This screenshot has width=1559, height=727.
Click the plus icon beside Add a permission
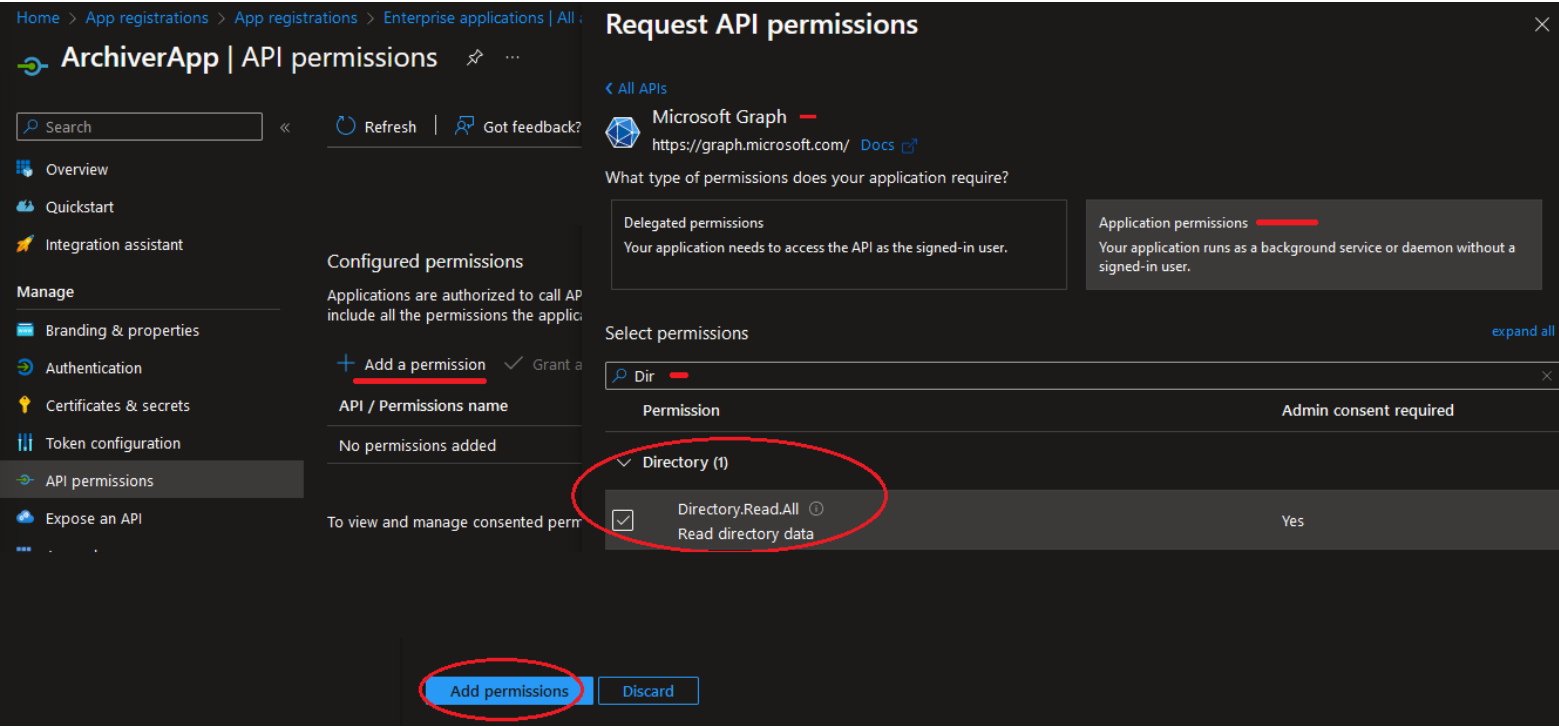(346, 363)
